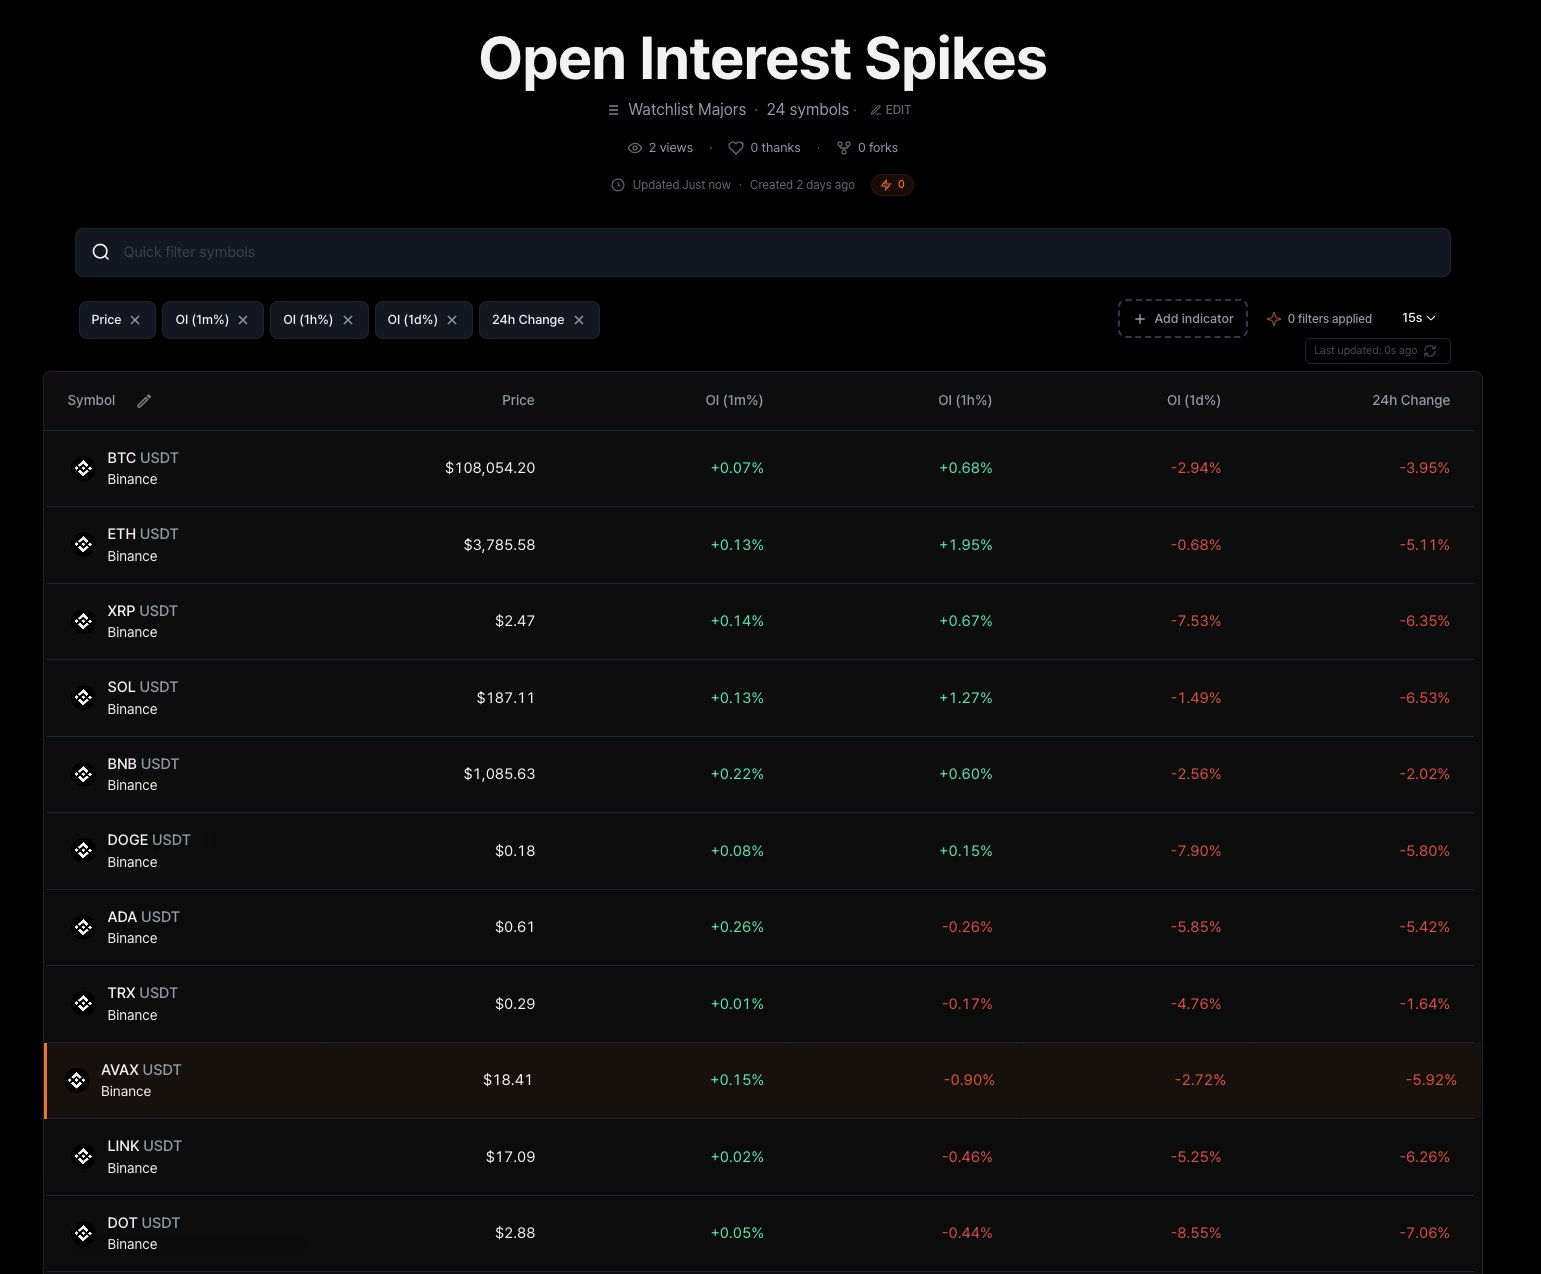Click the heart icon to thank this watchlist
The image size is (1541, 1274).
tap(736, 147)
